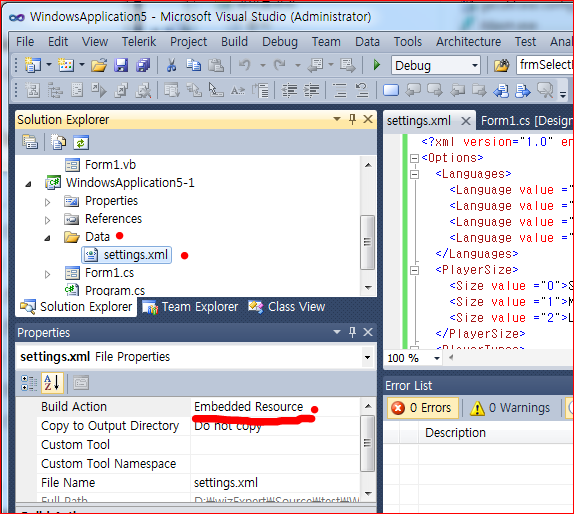Toggle a bookmark with the blue rectangle icon
Image resolution: width=574 pixels, height=514 pixels.
(391, 90)
